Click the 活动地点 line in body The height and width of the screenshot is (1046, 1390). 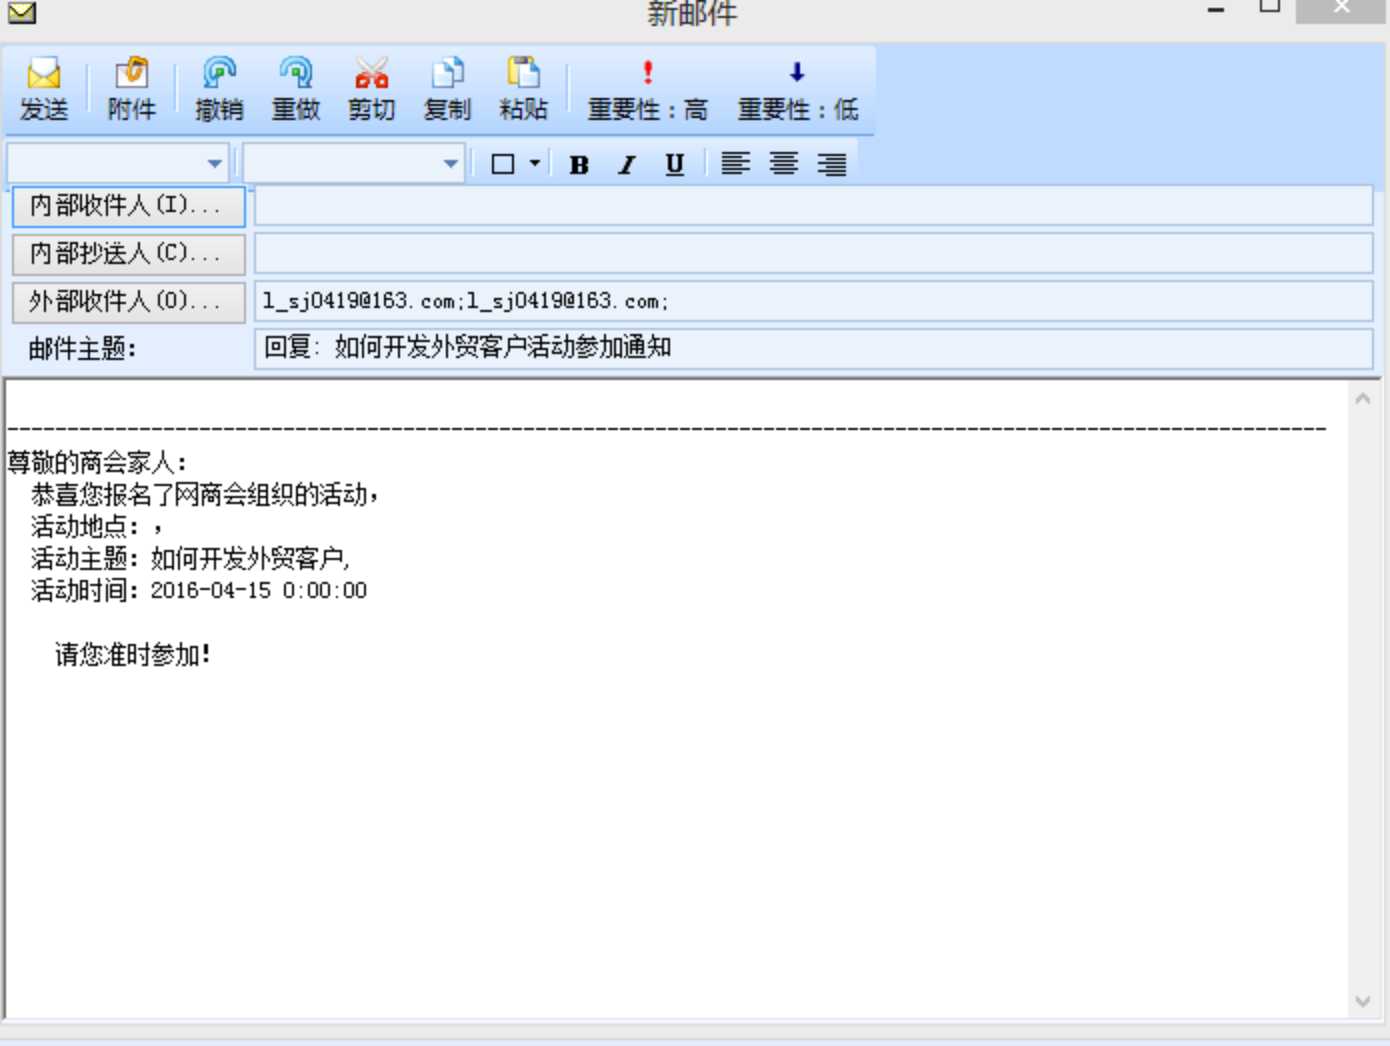(96, 526)
